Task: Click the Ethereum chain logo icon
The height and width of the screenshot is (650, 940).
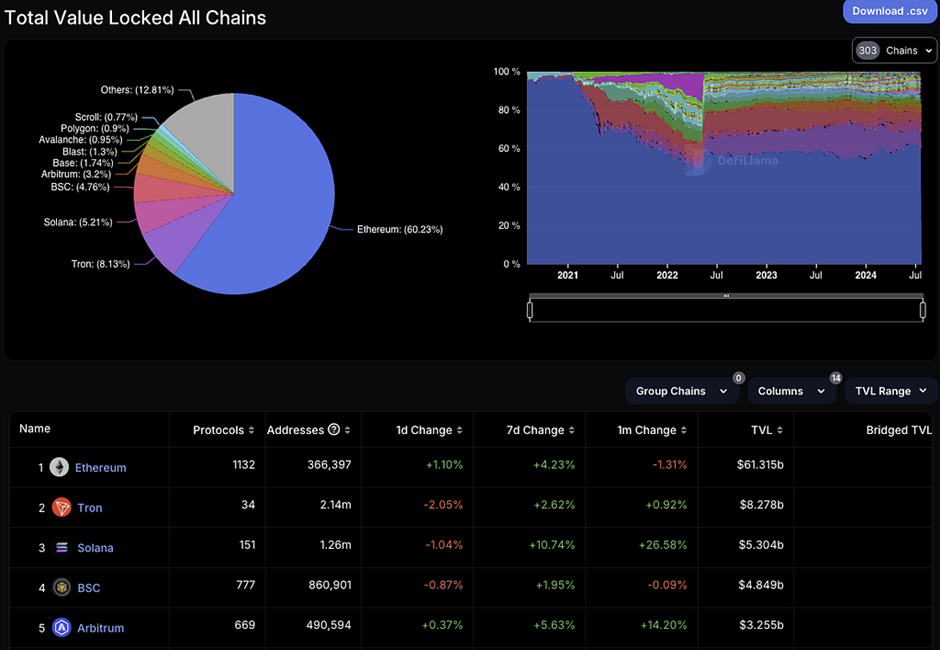Action: pyautogui.click(x=59, y=467)
